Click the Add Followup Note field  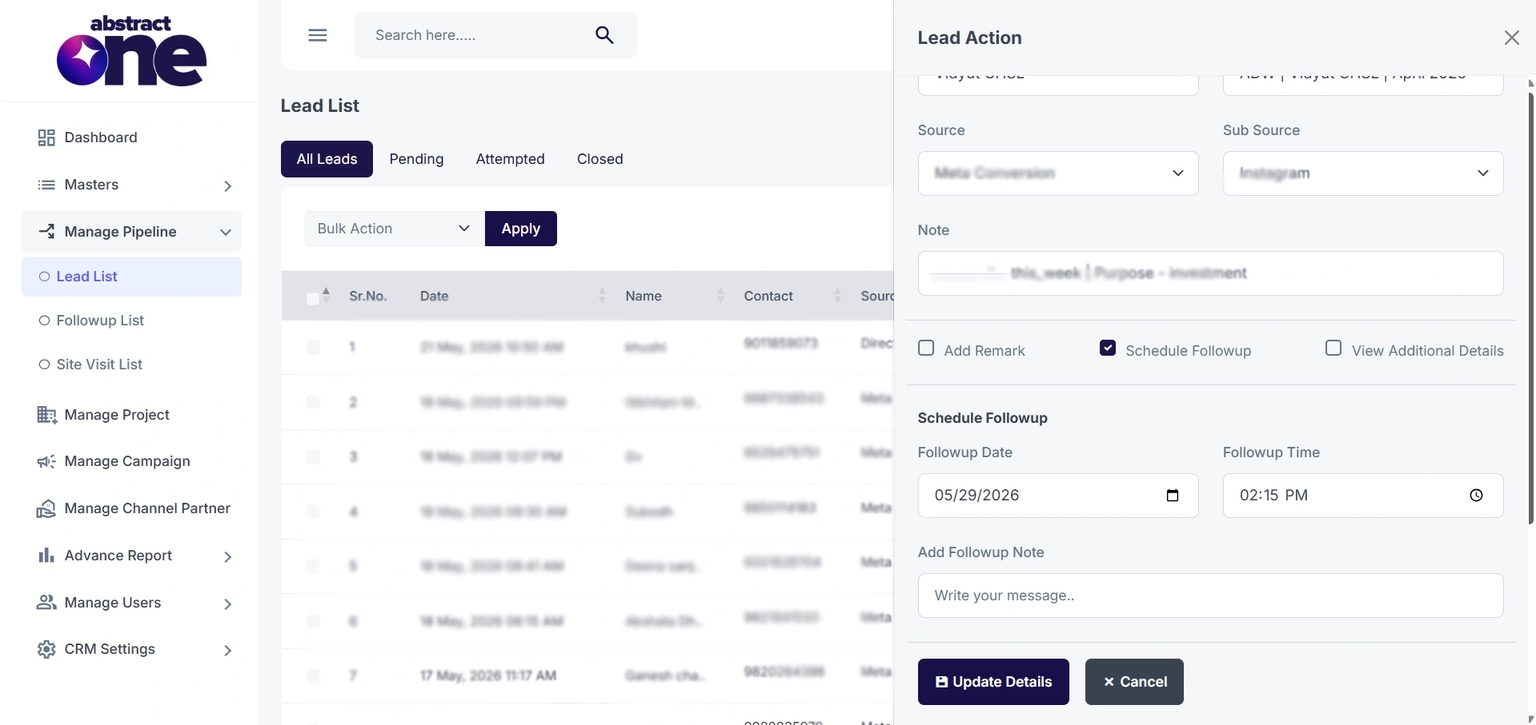pyautogui.click(x=1211, y=595)
